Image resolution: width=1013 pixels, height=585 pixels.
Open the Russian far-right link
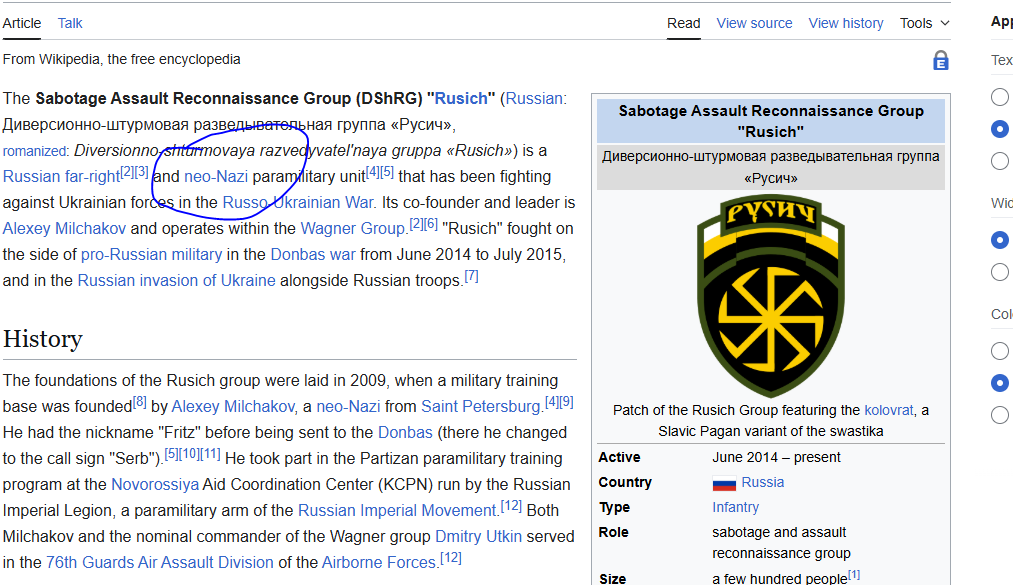pos(61,176)
